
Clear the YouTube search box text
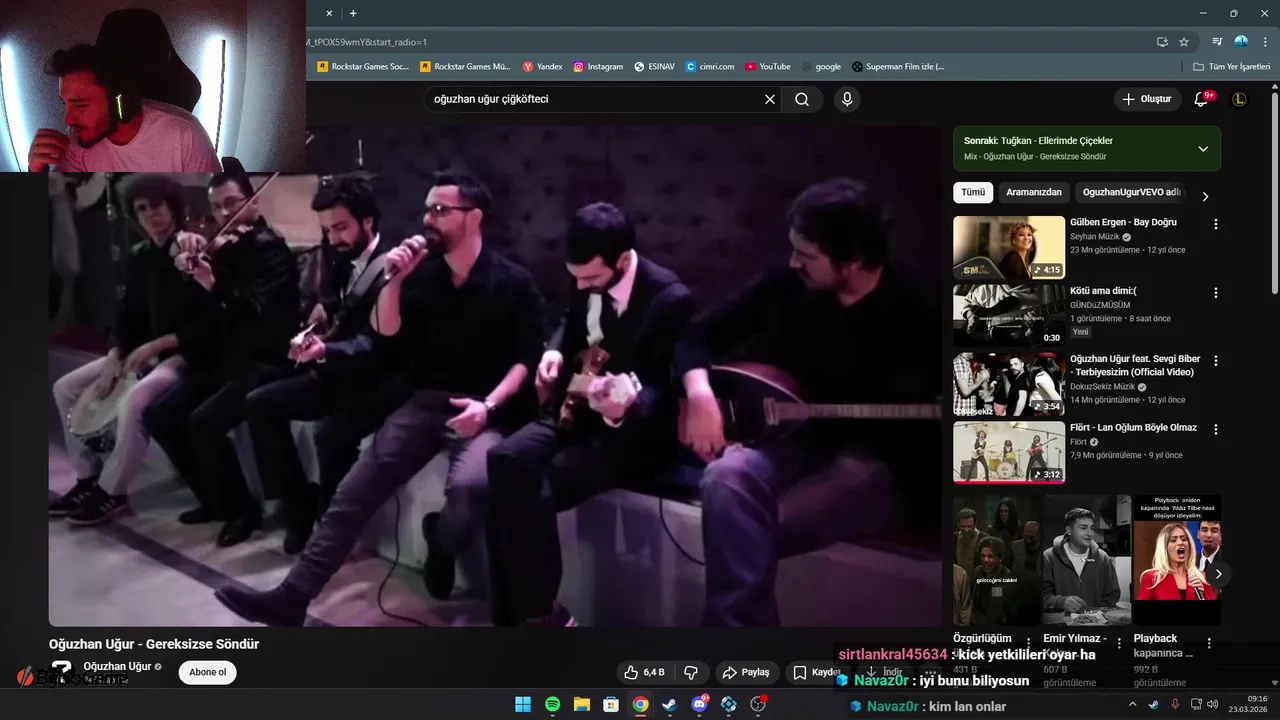click(x=770, y=99)
